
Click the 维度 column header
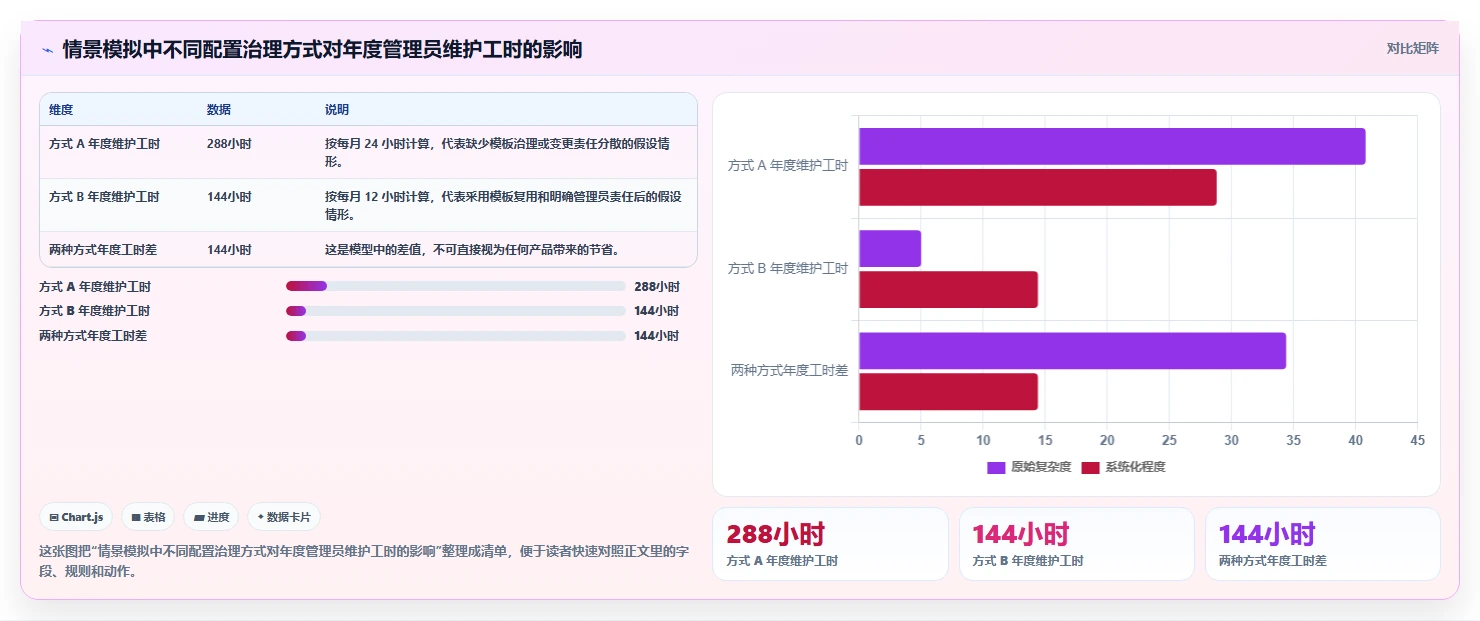click(x=61, y=109)
